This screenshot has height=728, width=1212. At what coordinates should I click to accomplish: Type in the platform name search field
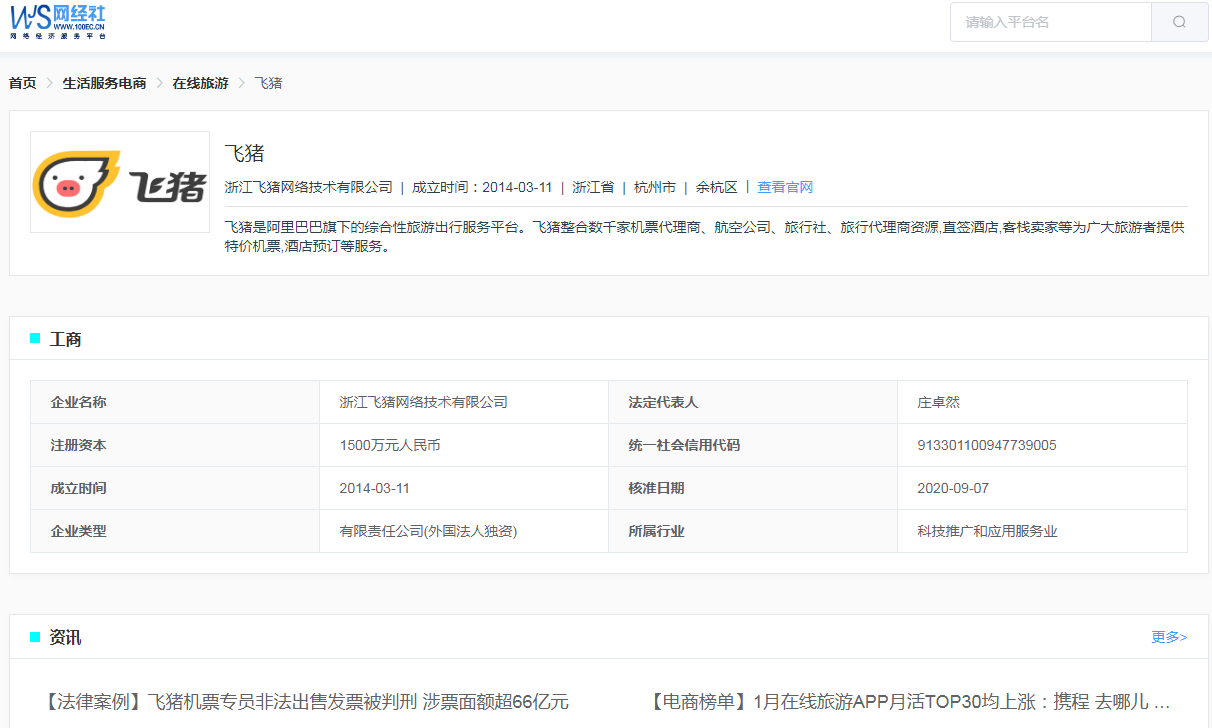(x=1050, y=22)
